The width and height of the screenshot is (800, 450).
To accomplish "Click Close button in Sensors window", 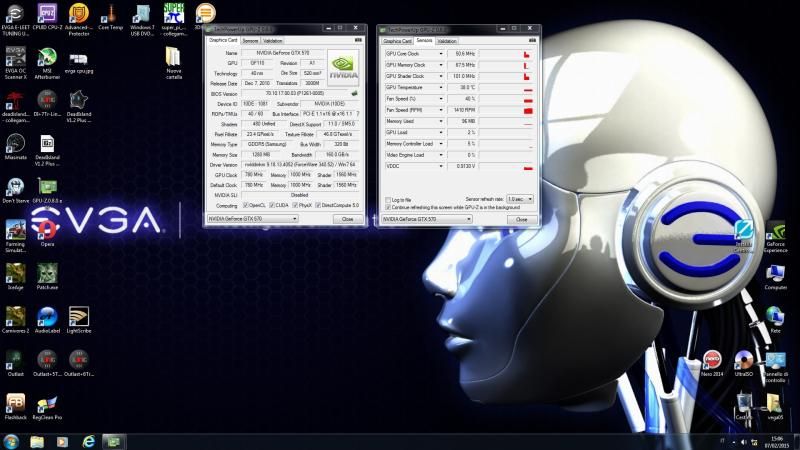I will point(521,219).
